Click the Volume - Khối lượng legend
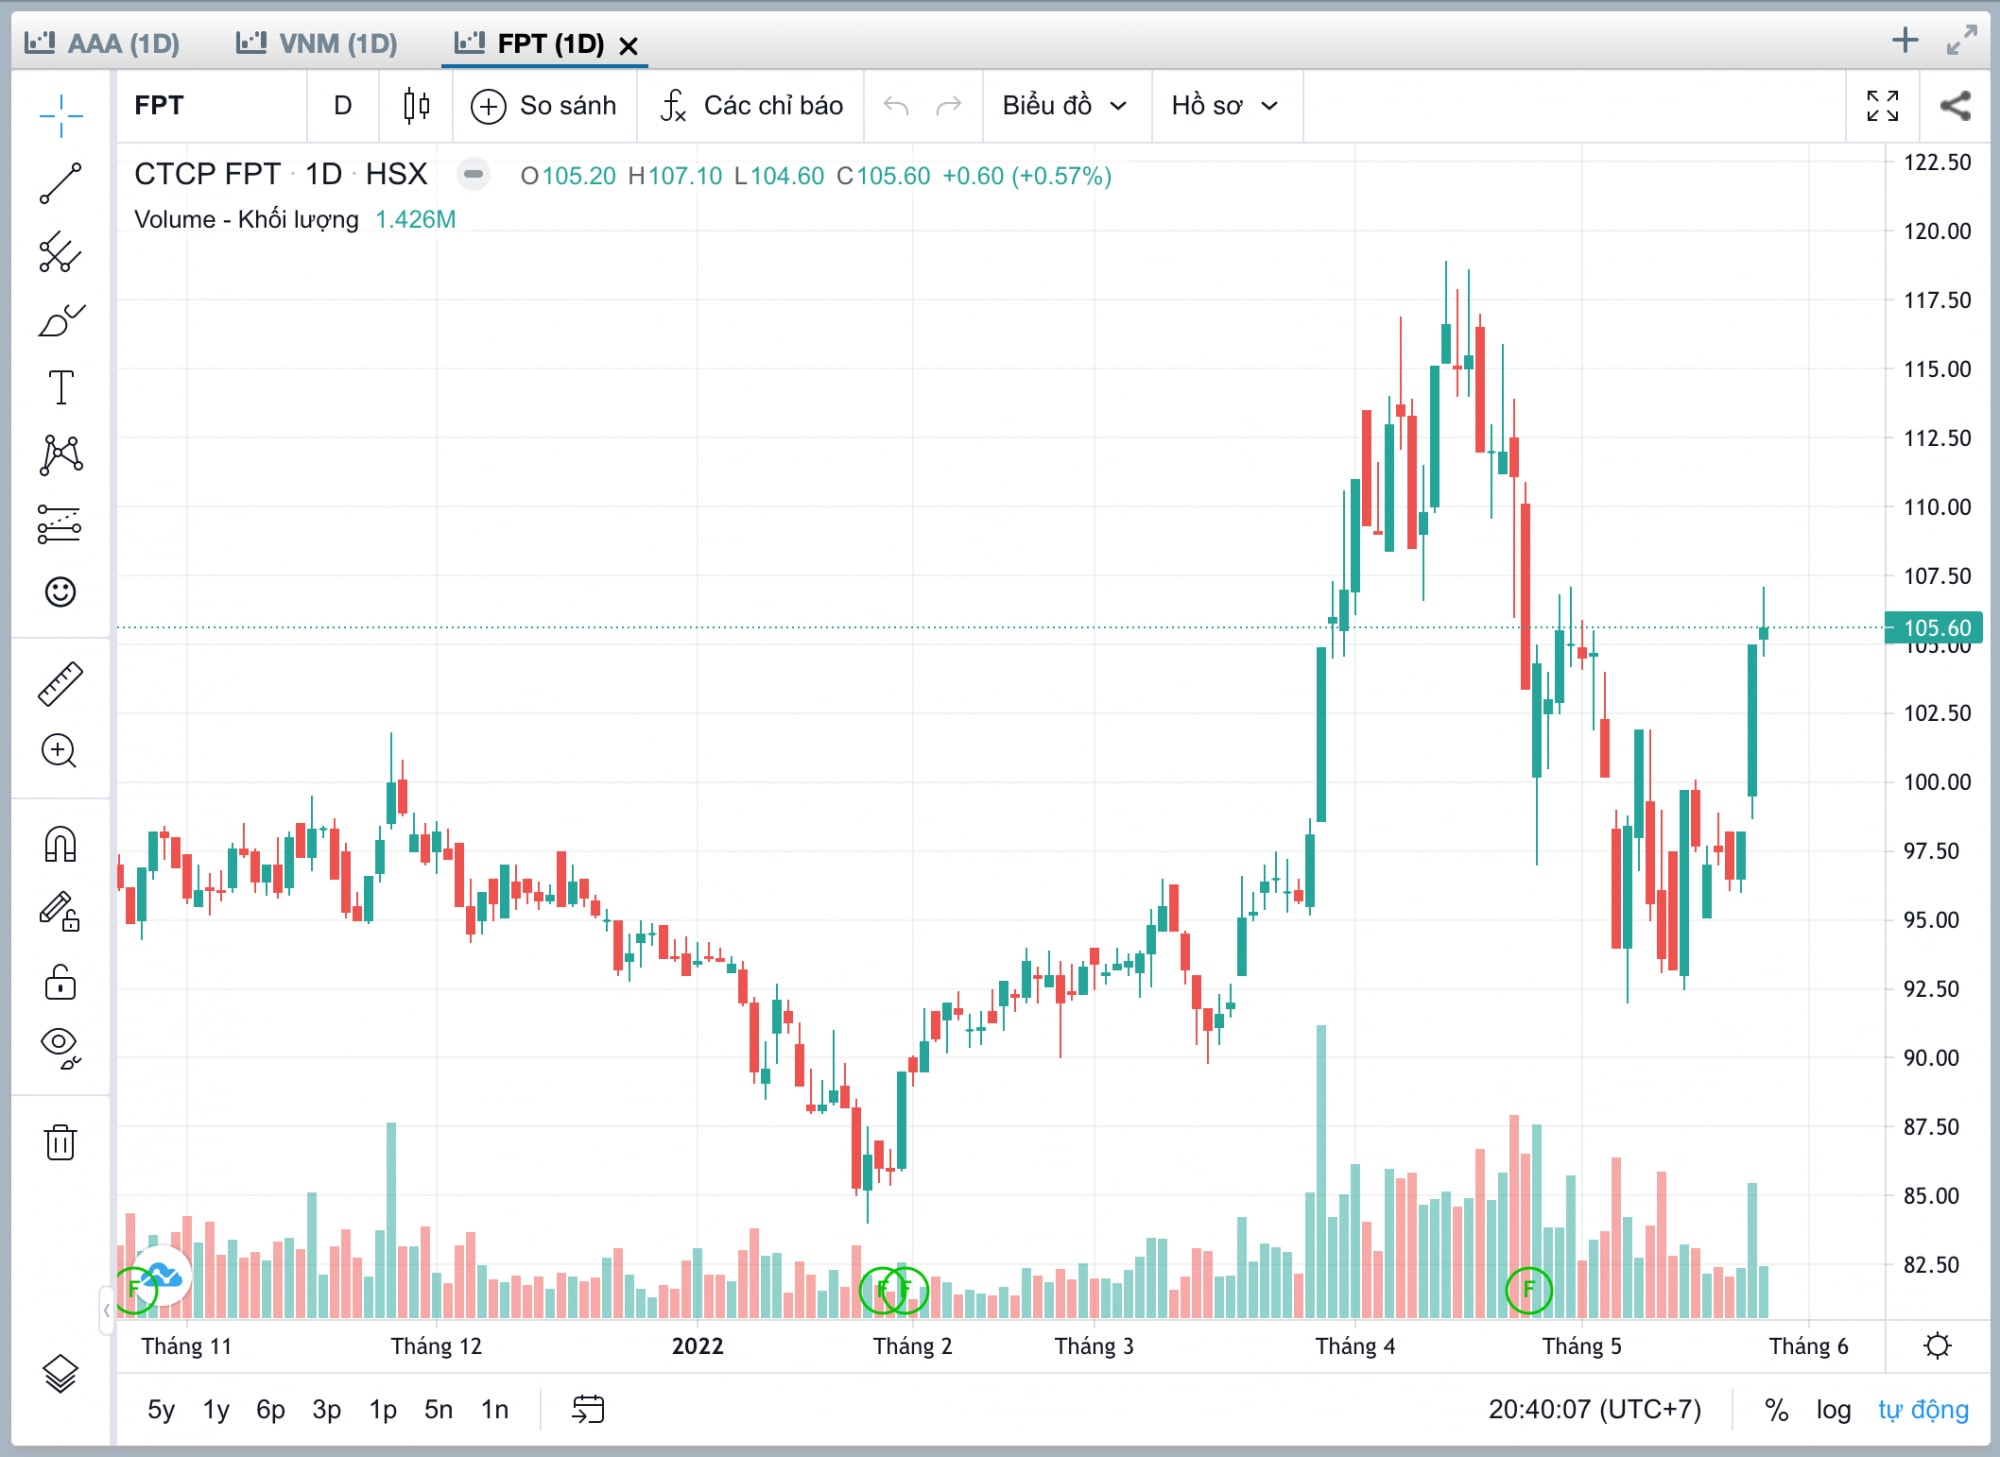The height and width of the screenshot is (1457, 2000). coord(246,219)
